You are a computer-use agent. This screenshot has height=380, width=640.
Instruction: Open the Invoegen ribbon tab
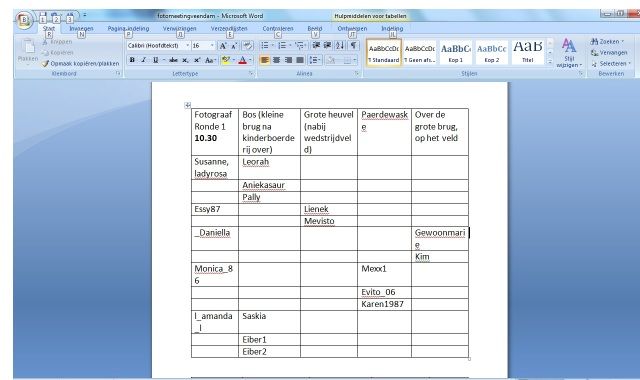pos(81,29)
